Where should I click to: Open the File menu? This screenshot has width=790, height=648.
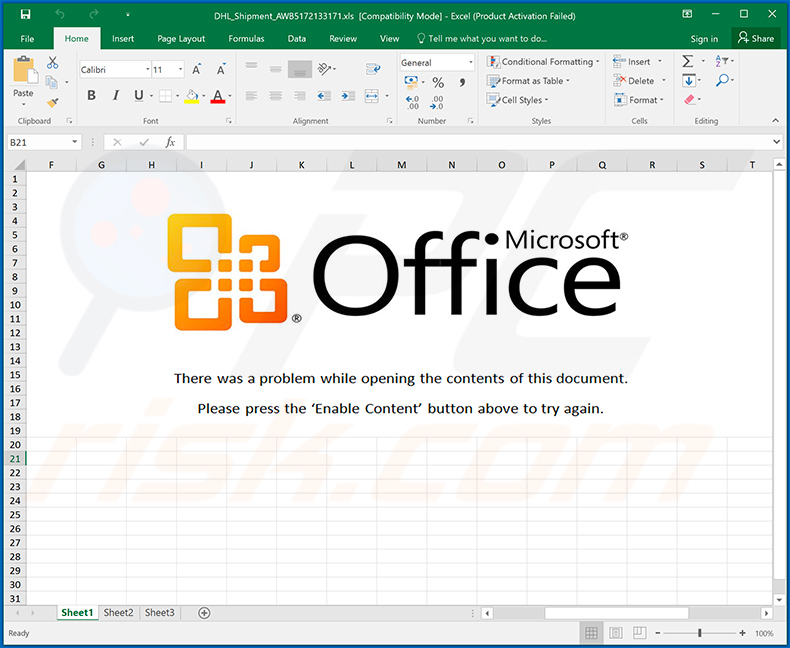click(x=27, y=38)
